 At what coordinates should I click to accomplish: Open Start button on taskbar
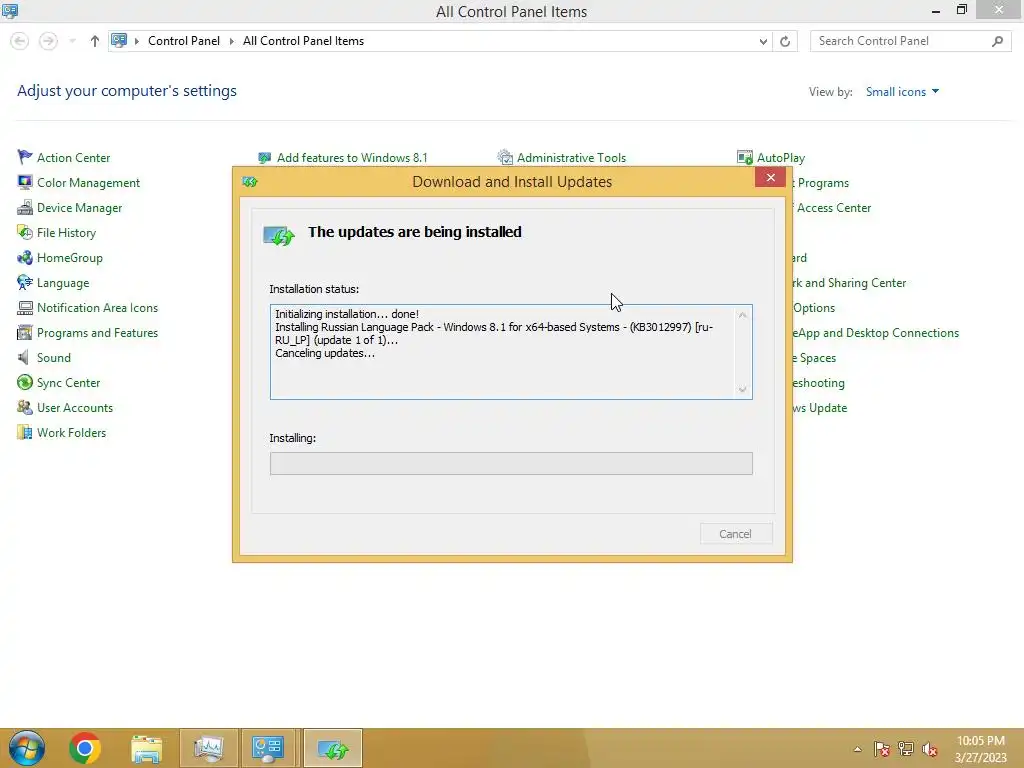coord(27,748)
